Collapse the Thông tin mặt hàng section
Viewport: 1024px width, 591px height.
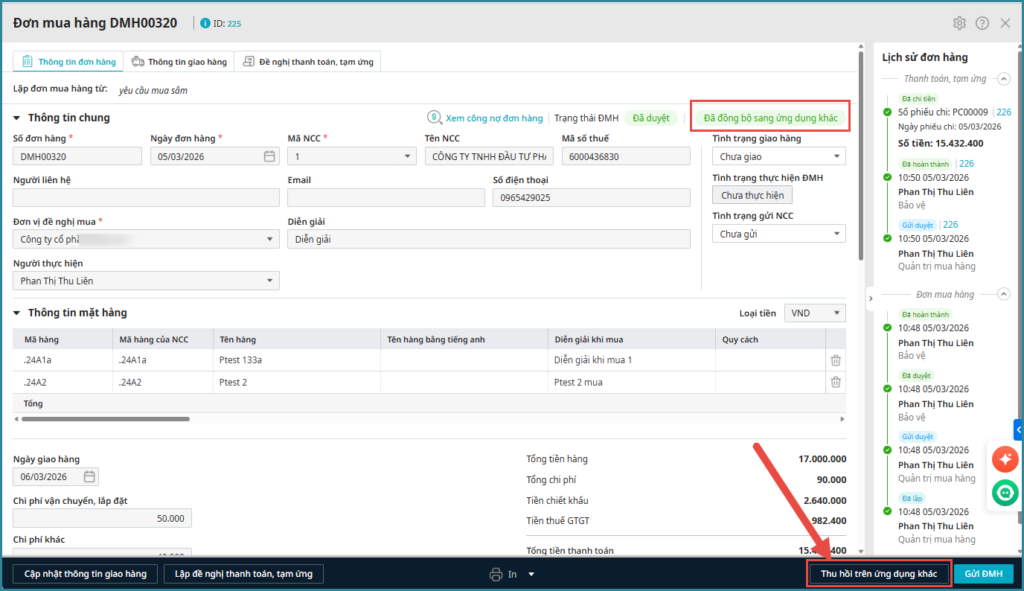[x=17, y=313]
